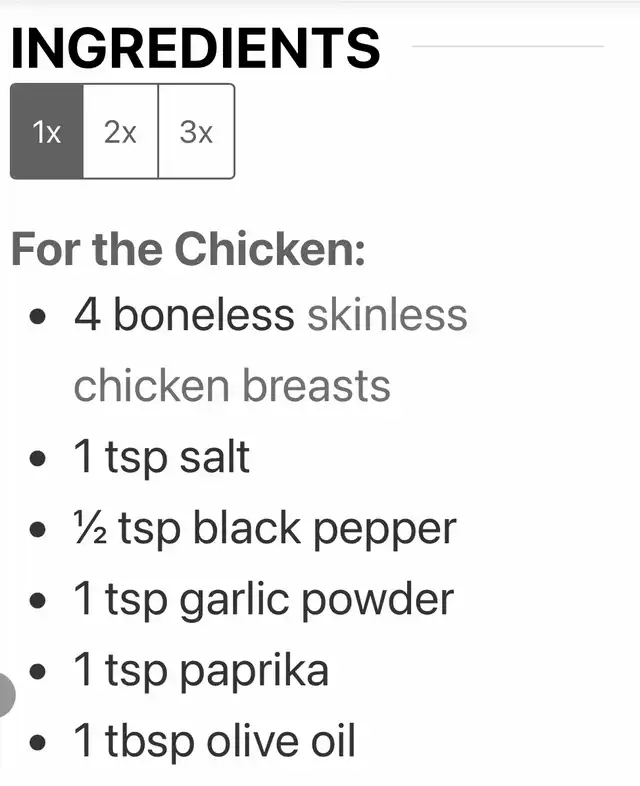Click the bullet beside garlic powder
Viewport: 640px width, 786px height.
coord(38,600)
